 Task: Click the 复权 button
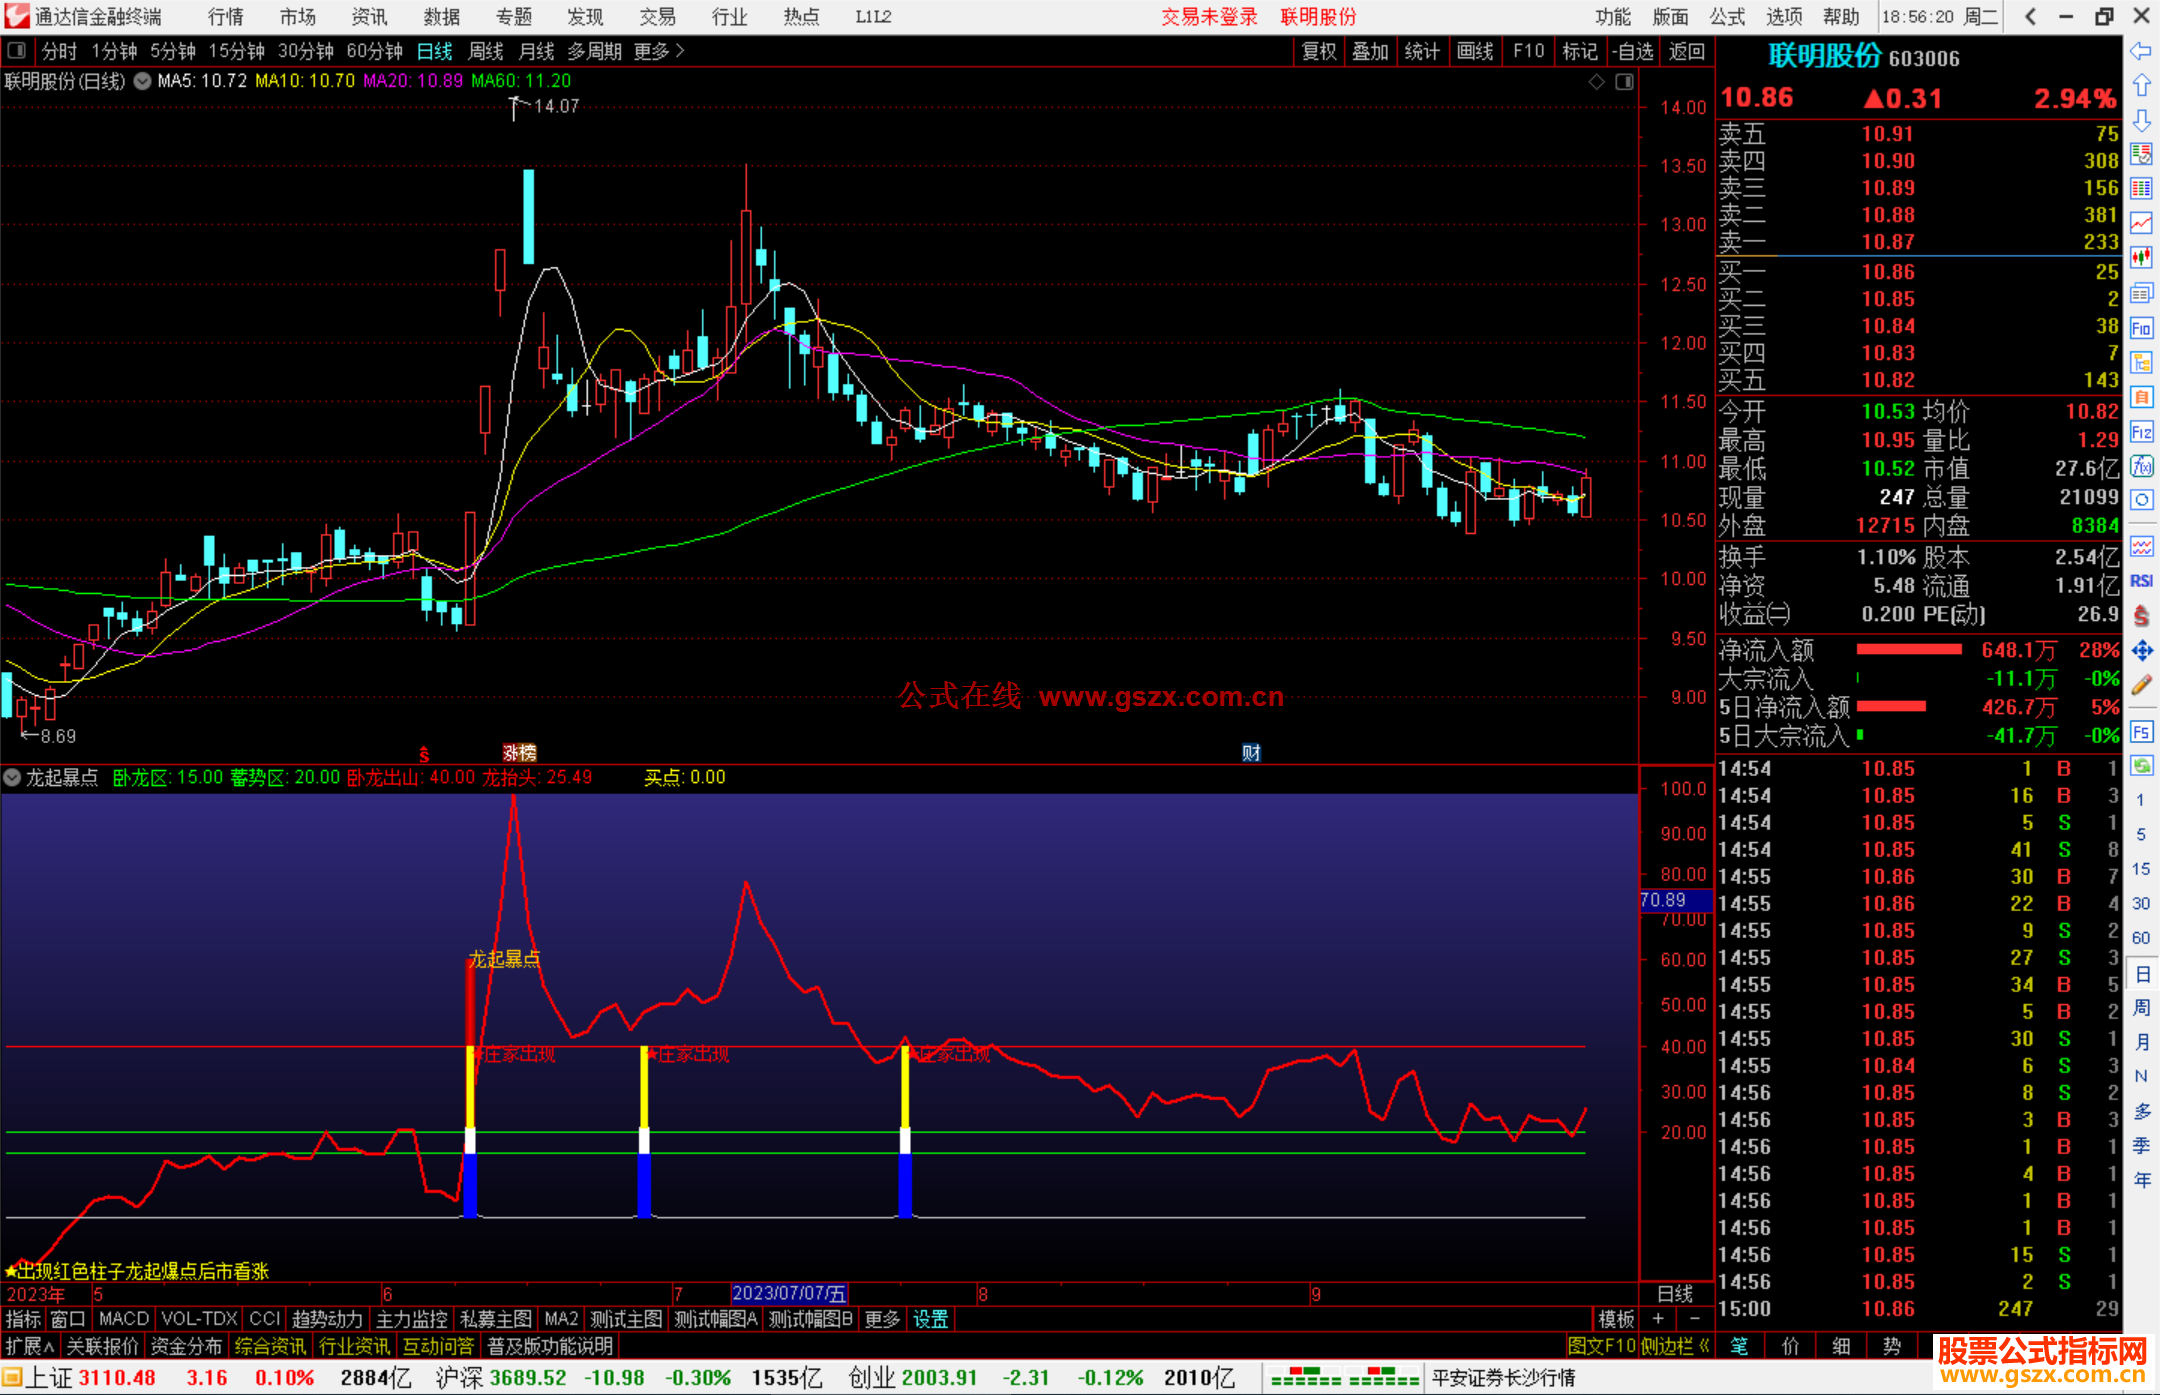point(1319,51)
